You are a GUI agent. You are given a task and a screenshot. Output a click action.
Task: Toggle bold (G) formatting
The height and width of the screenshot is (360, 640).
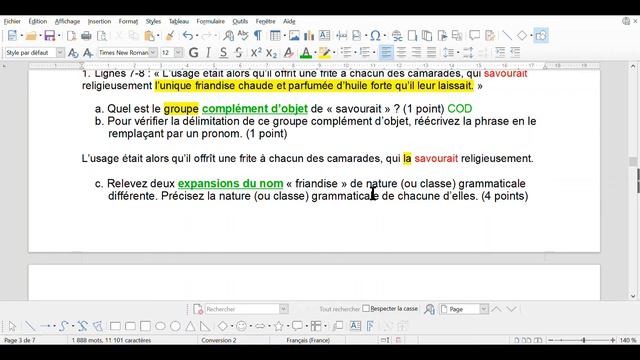pyautogui.click(x=193, y=53)
